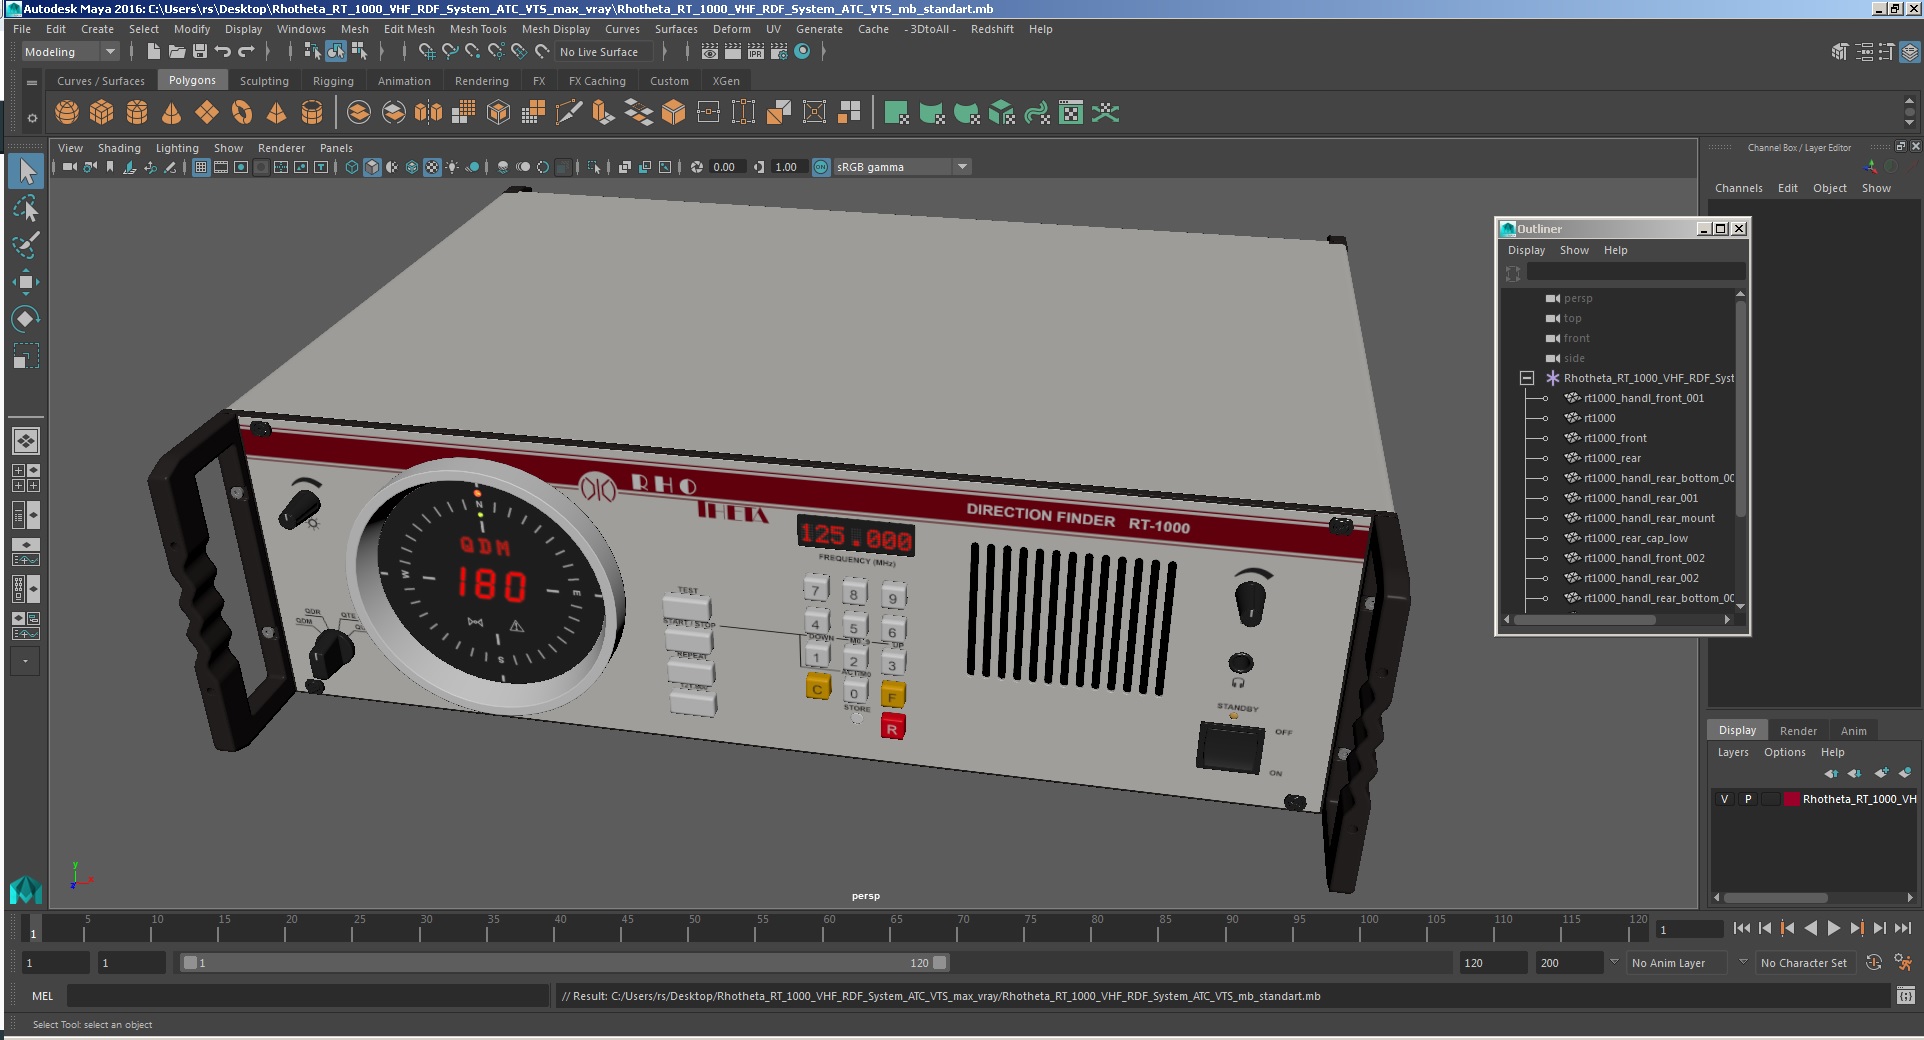Create a polygon cube from shelf

[x=102, y=113]
